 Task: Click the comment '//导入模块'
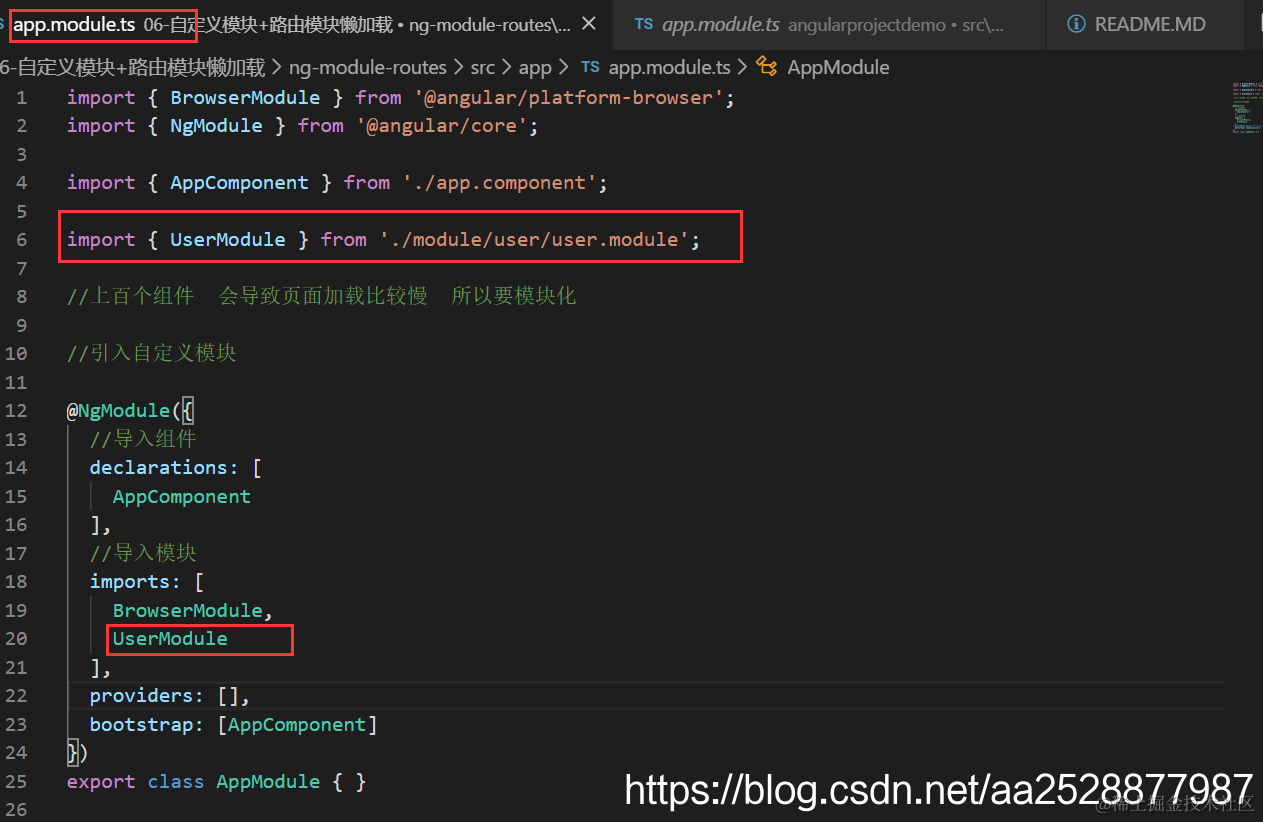143,553
